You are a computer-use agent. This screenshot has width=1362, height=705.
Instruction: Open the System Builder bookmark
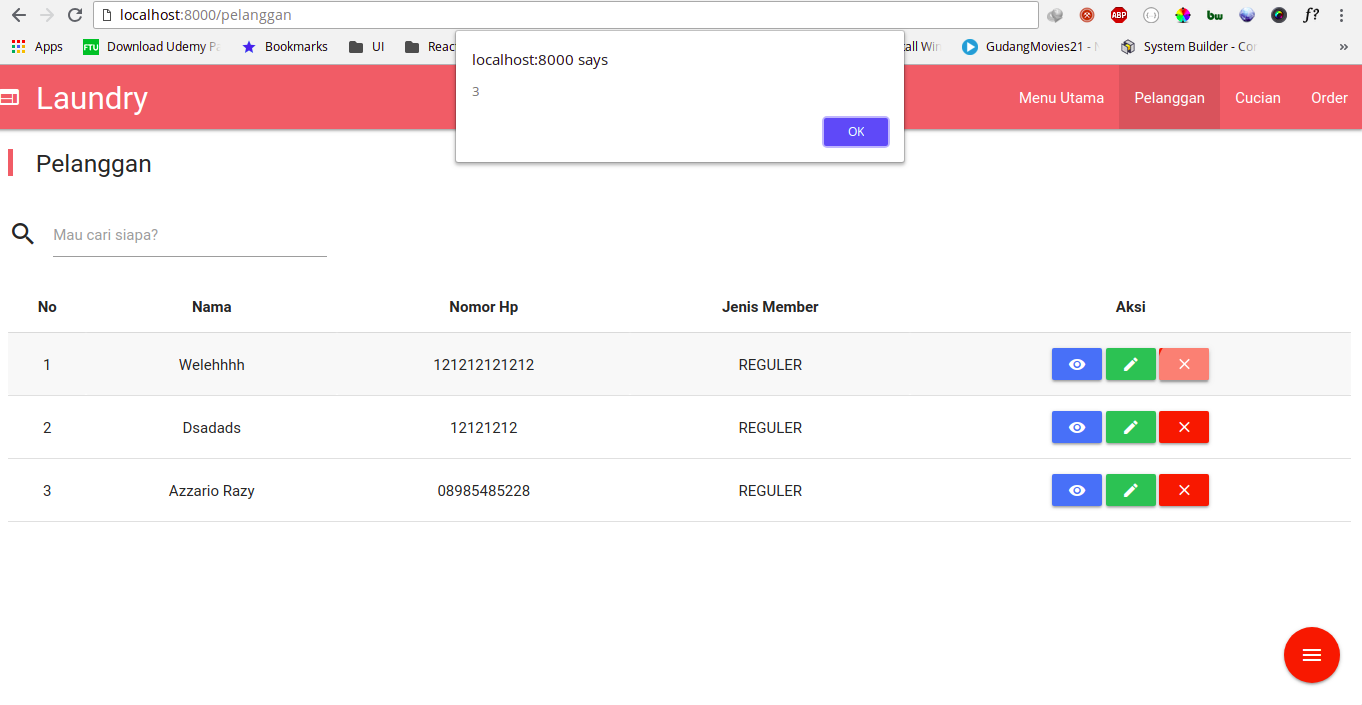[1188, 46]
